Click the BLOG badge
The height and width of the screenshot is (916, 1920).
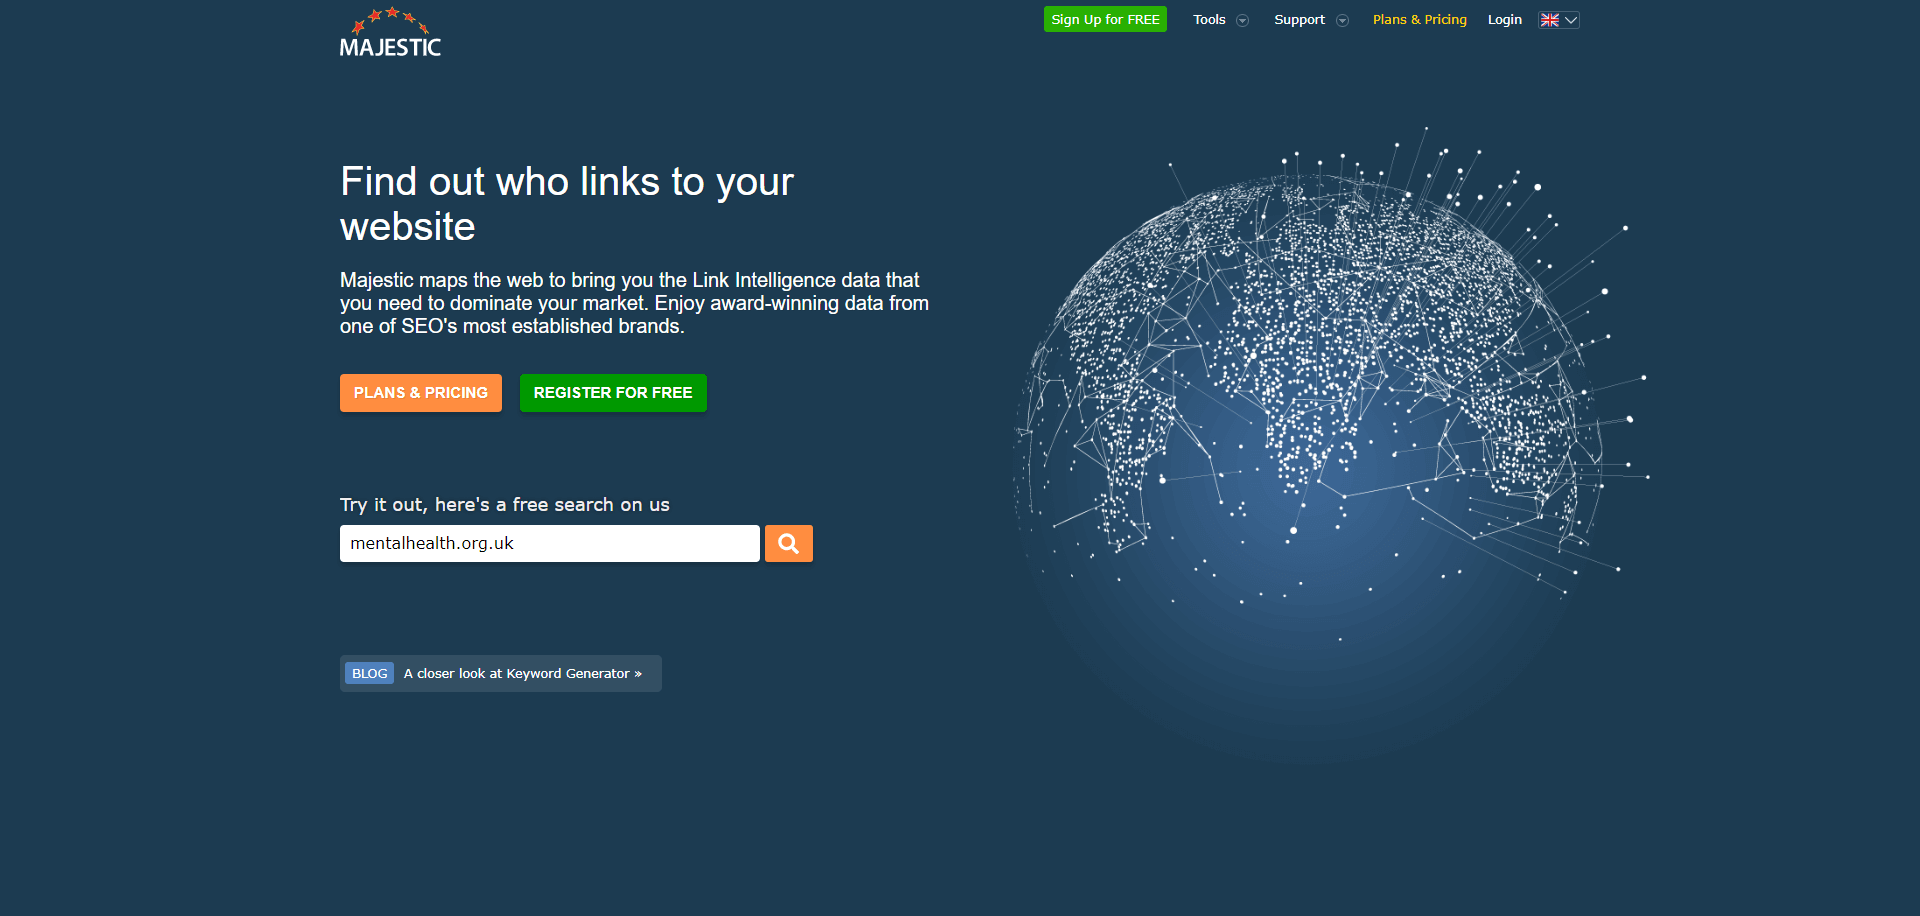click(369, 673)
